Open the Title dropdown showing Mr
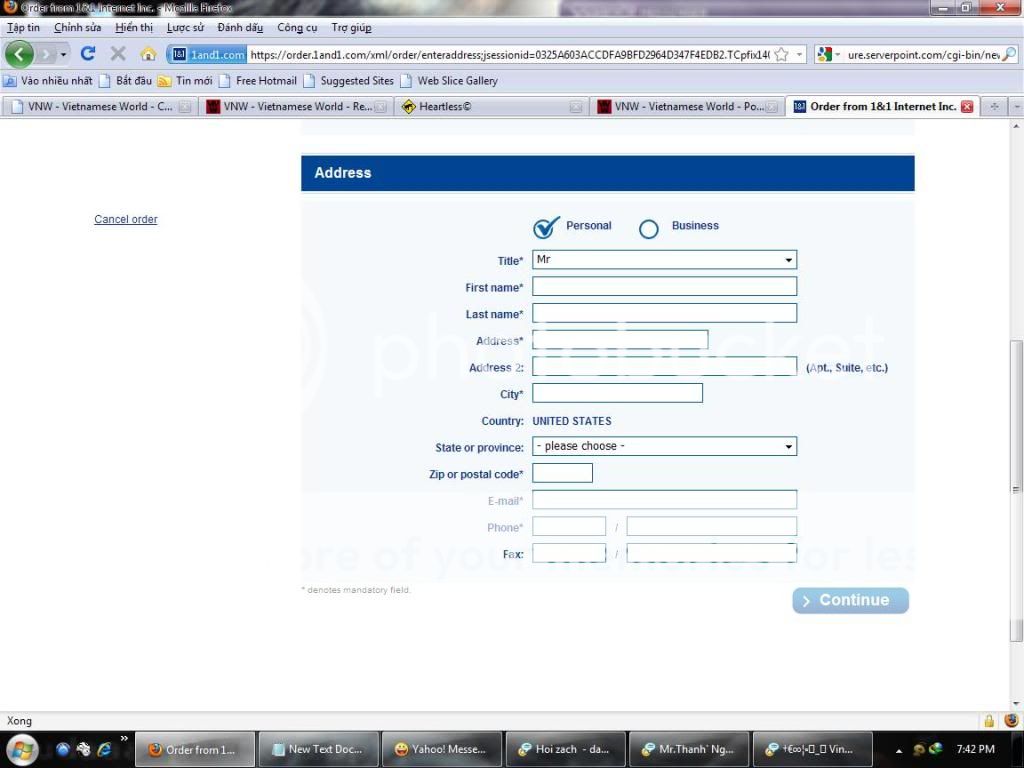 664,260
